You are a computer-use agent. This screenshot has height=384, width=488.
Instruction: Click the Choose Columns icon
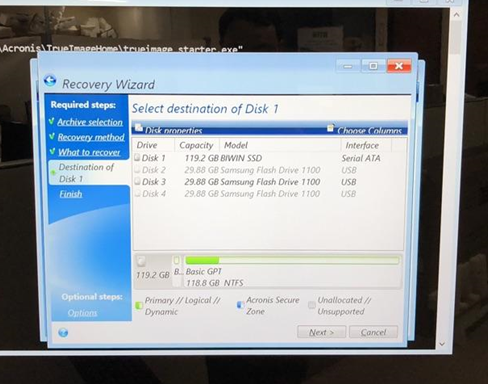point(330,127)
